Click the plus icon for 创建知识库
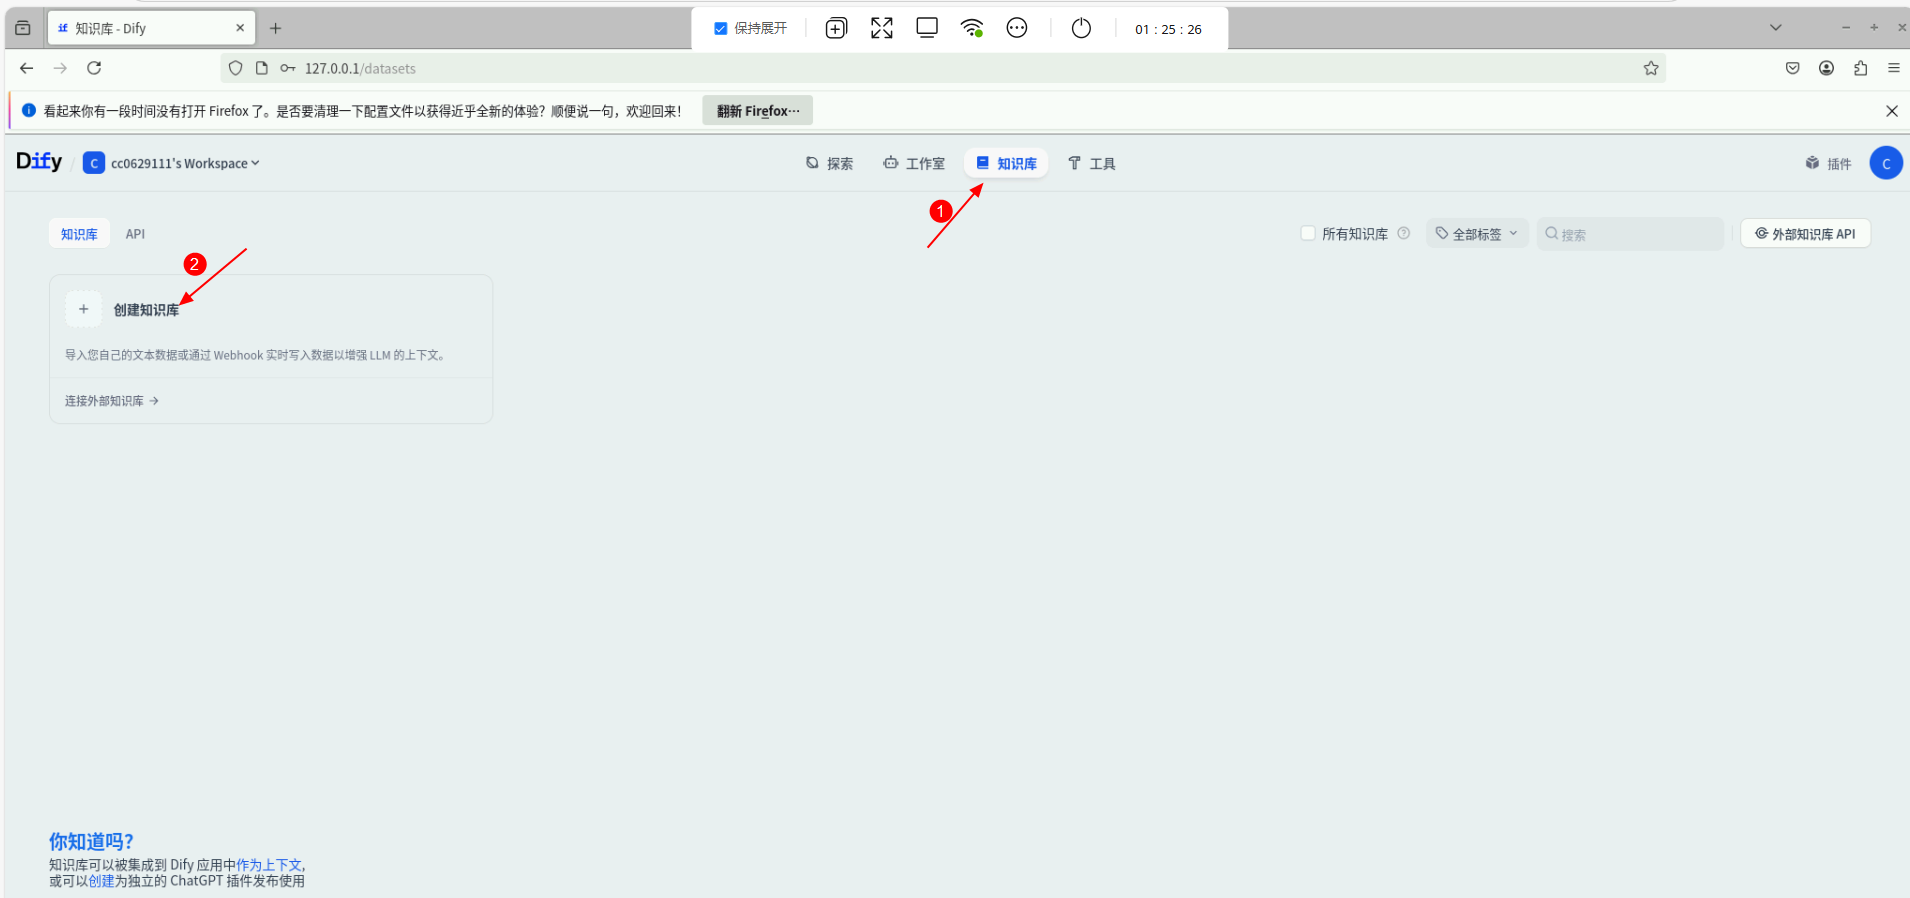 click(x=84, y=309)
